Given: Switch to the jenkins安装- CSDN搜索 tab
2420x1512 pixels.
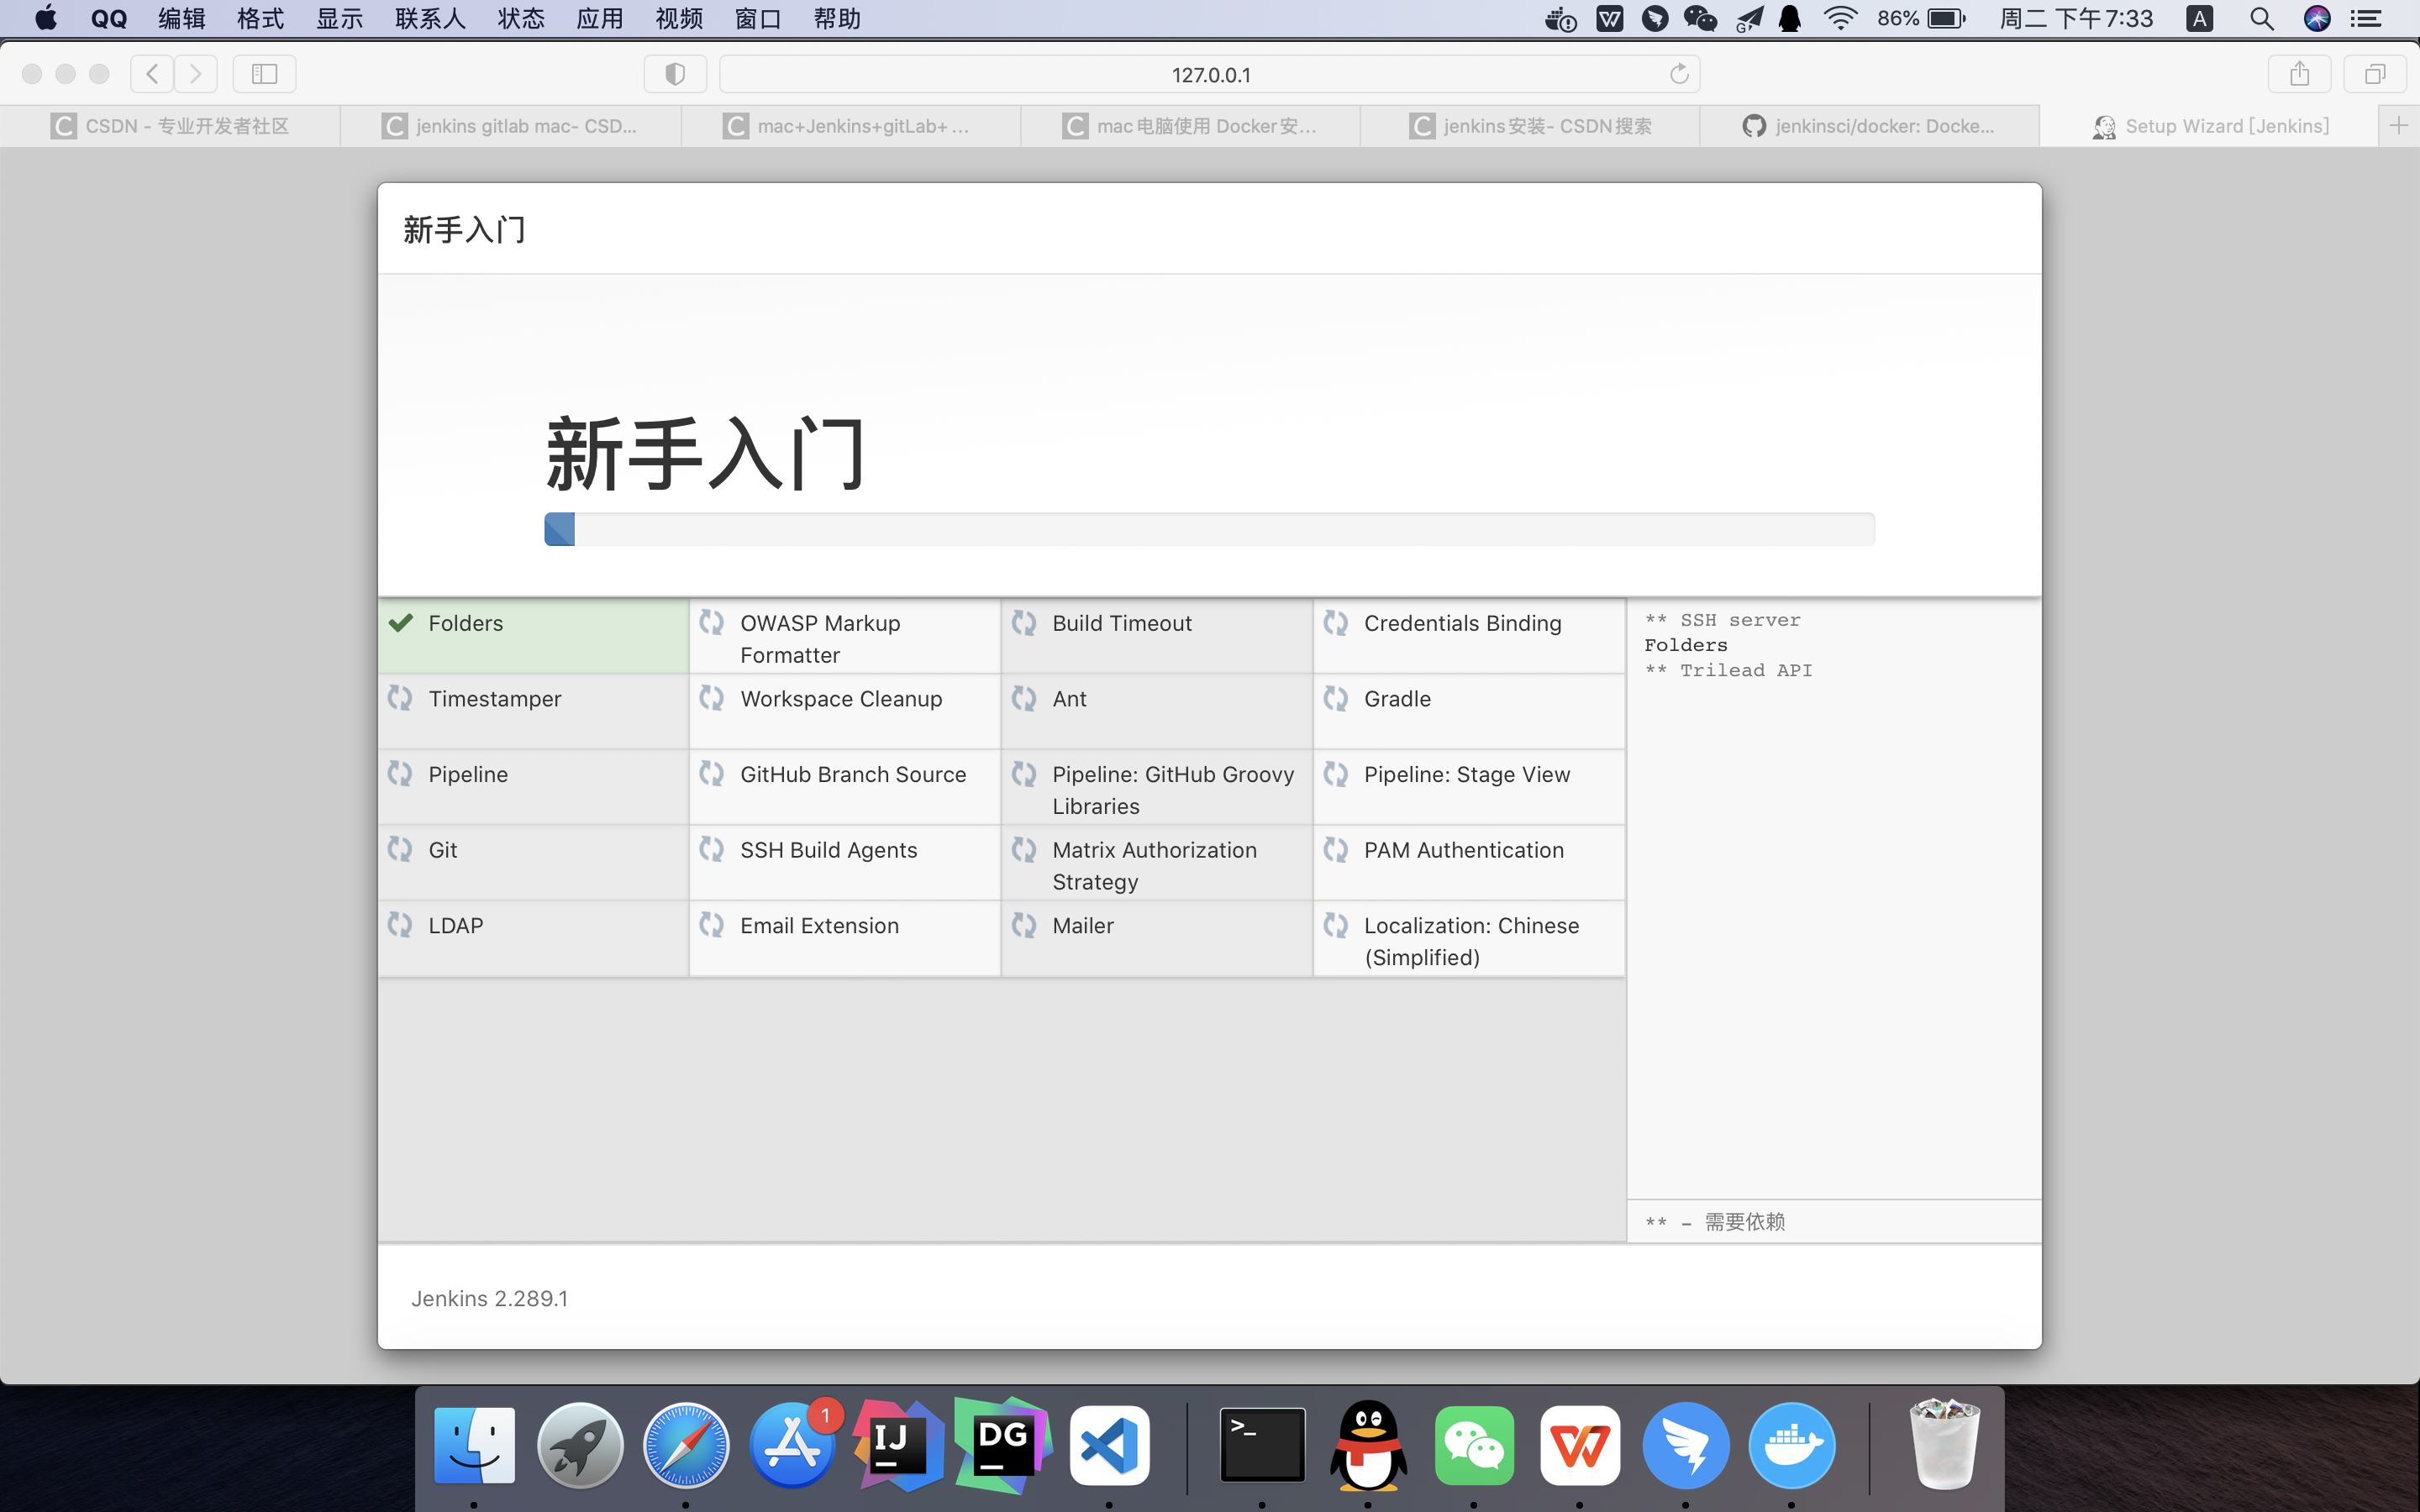Looking at the screenshot, I should 1530,126.
